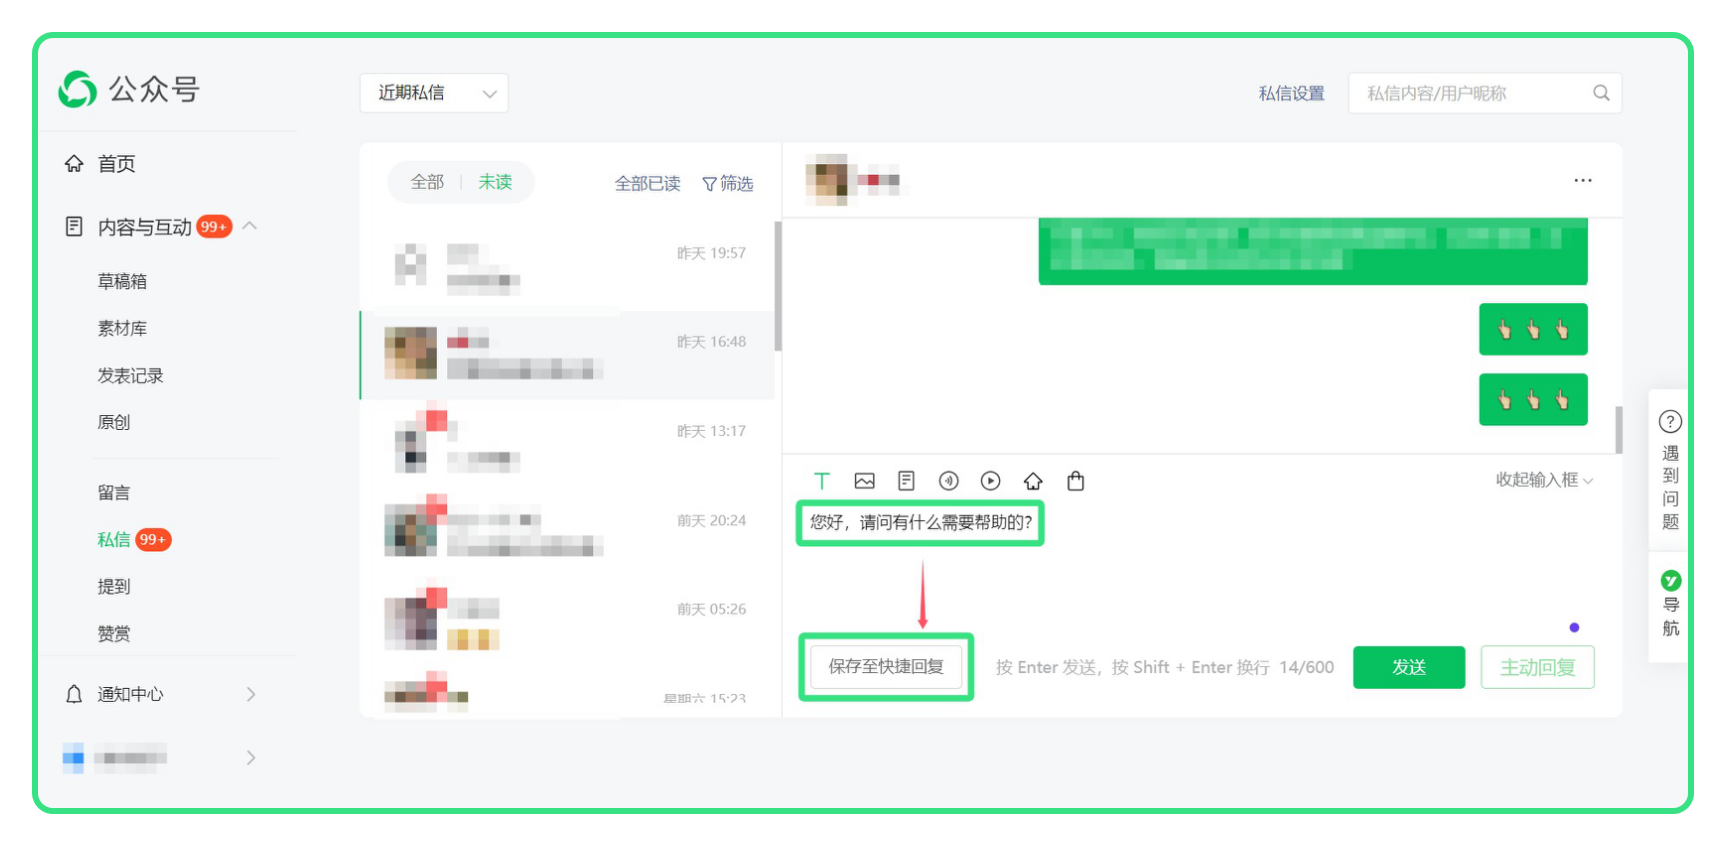
Task: Click the image icon in reply toolbar
Action: tap(865, 481)
